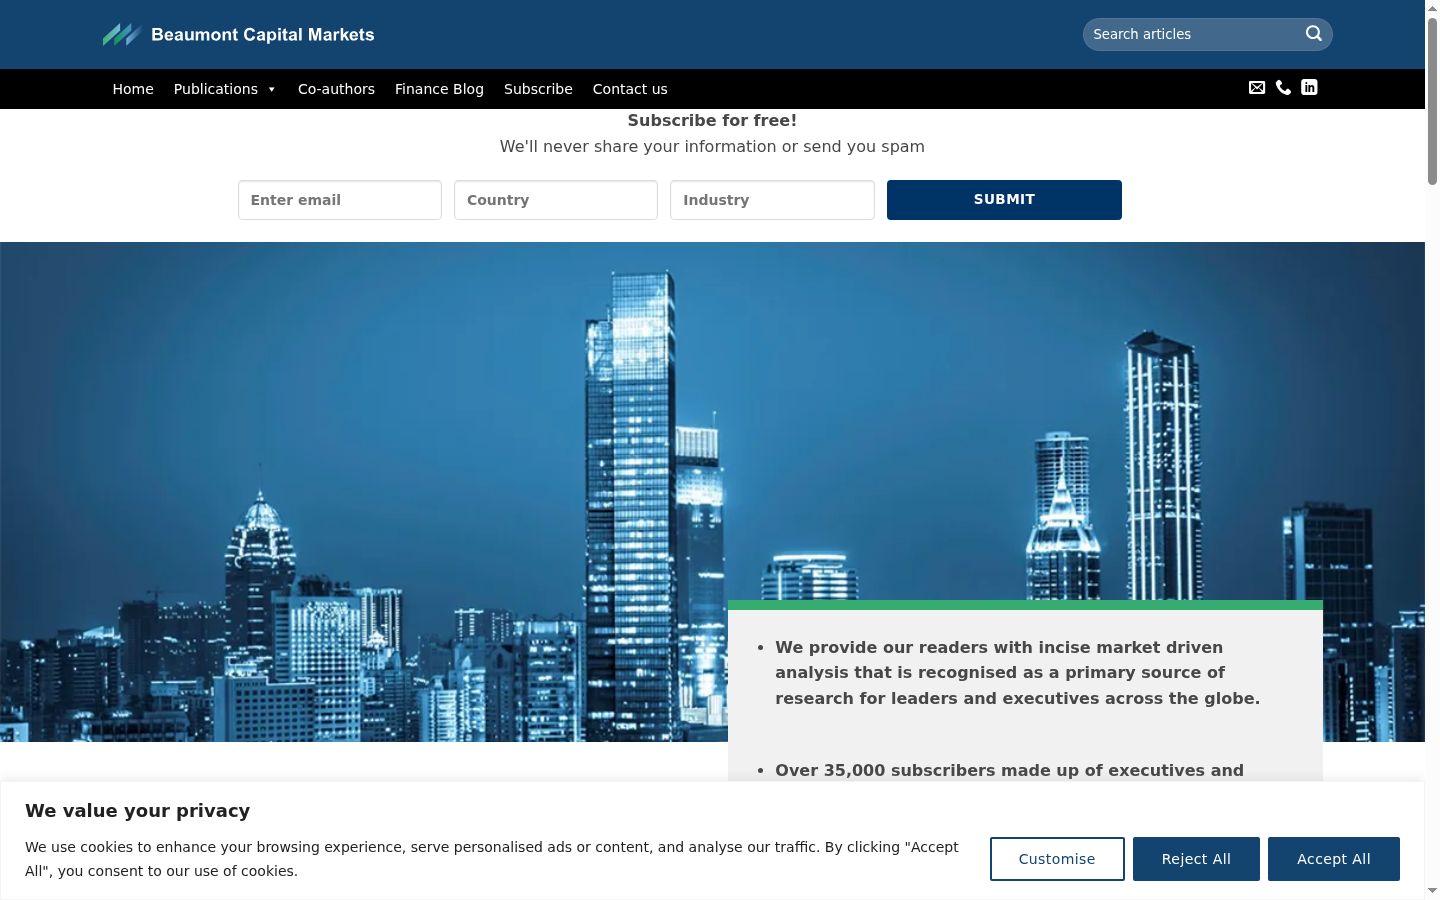This screenshot has width=1440, height=900.
Task: Click the Enter email input field
Action: click(340, 200)
